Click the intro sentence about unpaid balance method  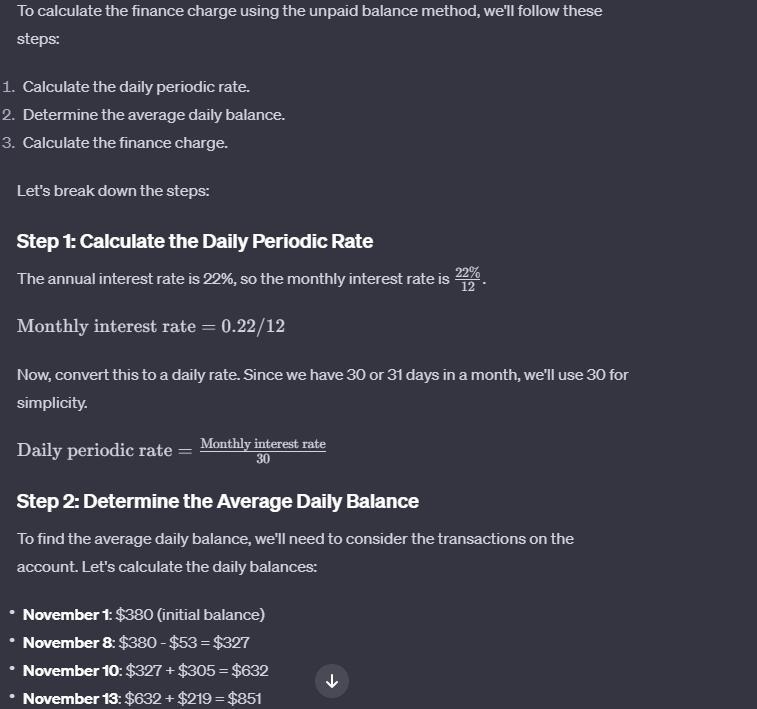[x=309, y=25]
